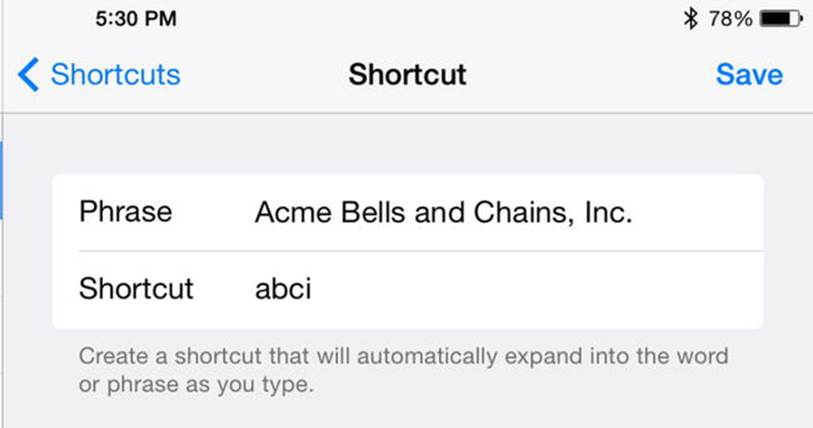Tap Inc. at the end of phrase

pos(609,213)
